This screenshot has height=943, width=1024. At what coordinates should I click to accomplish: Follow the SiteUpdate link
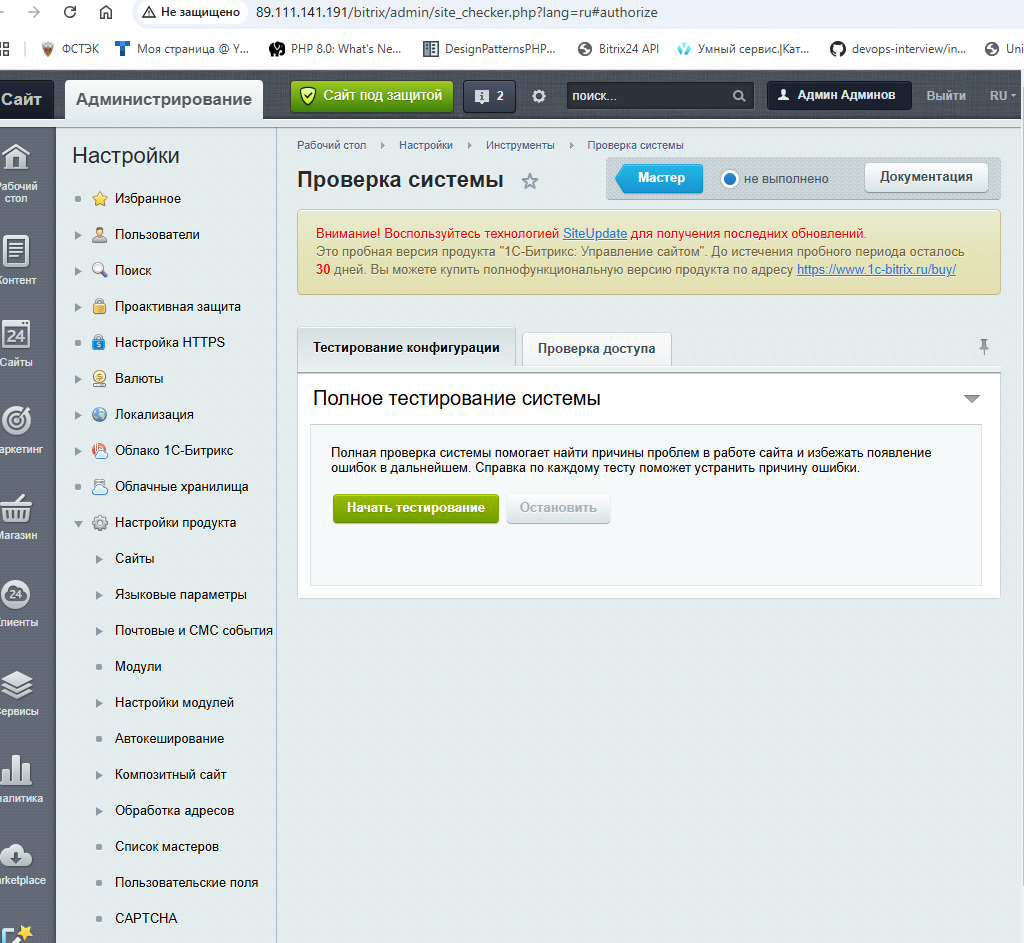click(x=595, y=234)
